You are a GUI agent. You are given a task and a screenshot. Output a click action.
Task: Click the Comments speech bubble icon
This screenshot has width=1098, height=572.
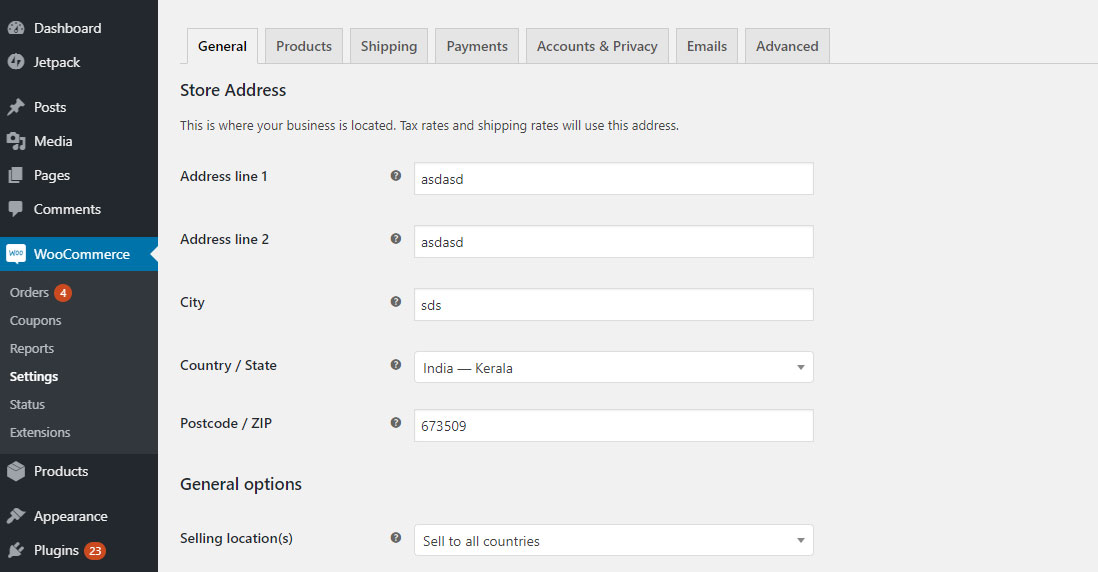coord(15,209)
